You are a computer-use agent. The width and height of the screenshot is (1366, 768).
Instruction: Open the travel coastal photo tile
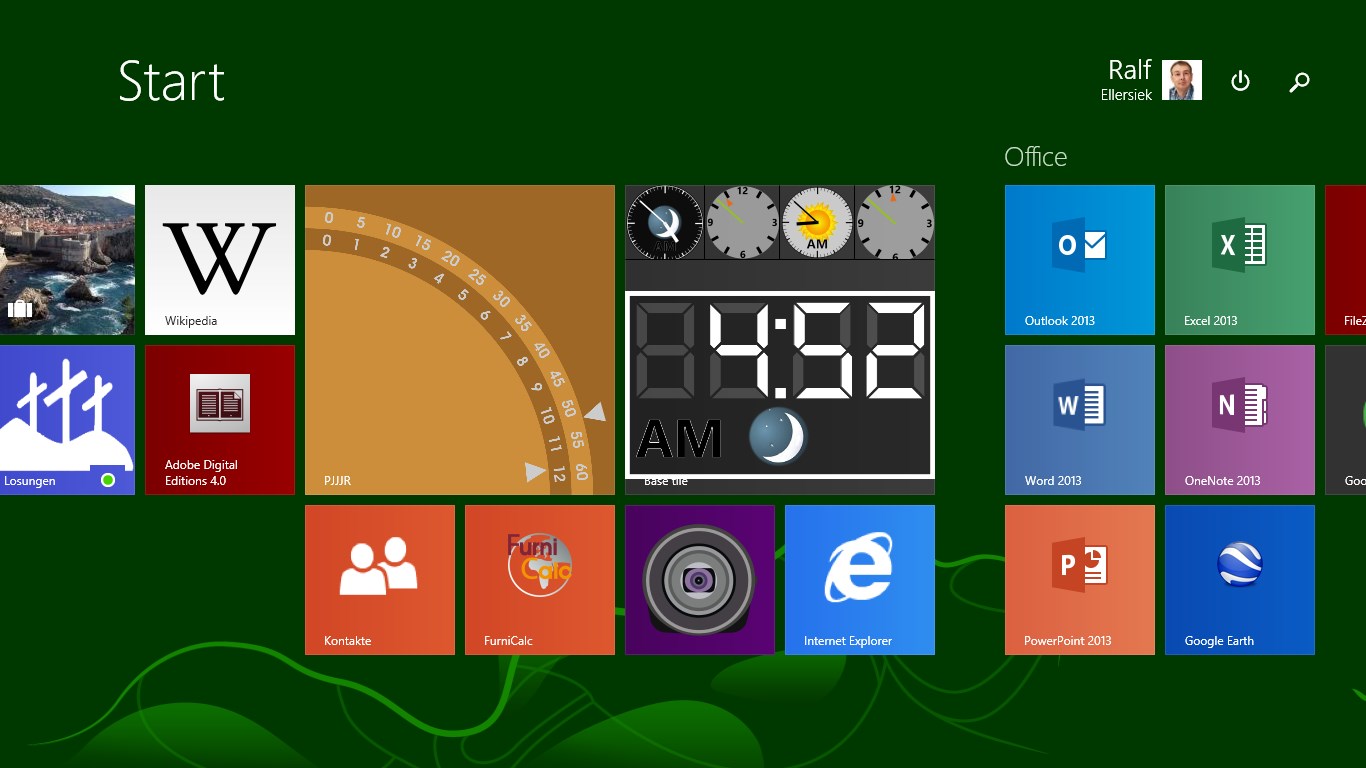click(x=66, y=259)
